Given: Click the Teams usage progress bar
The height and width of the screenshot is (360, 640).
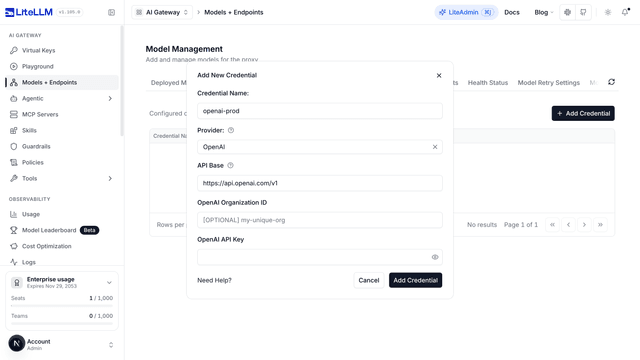Looking at the screenshot, I should [62, 324].
